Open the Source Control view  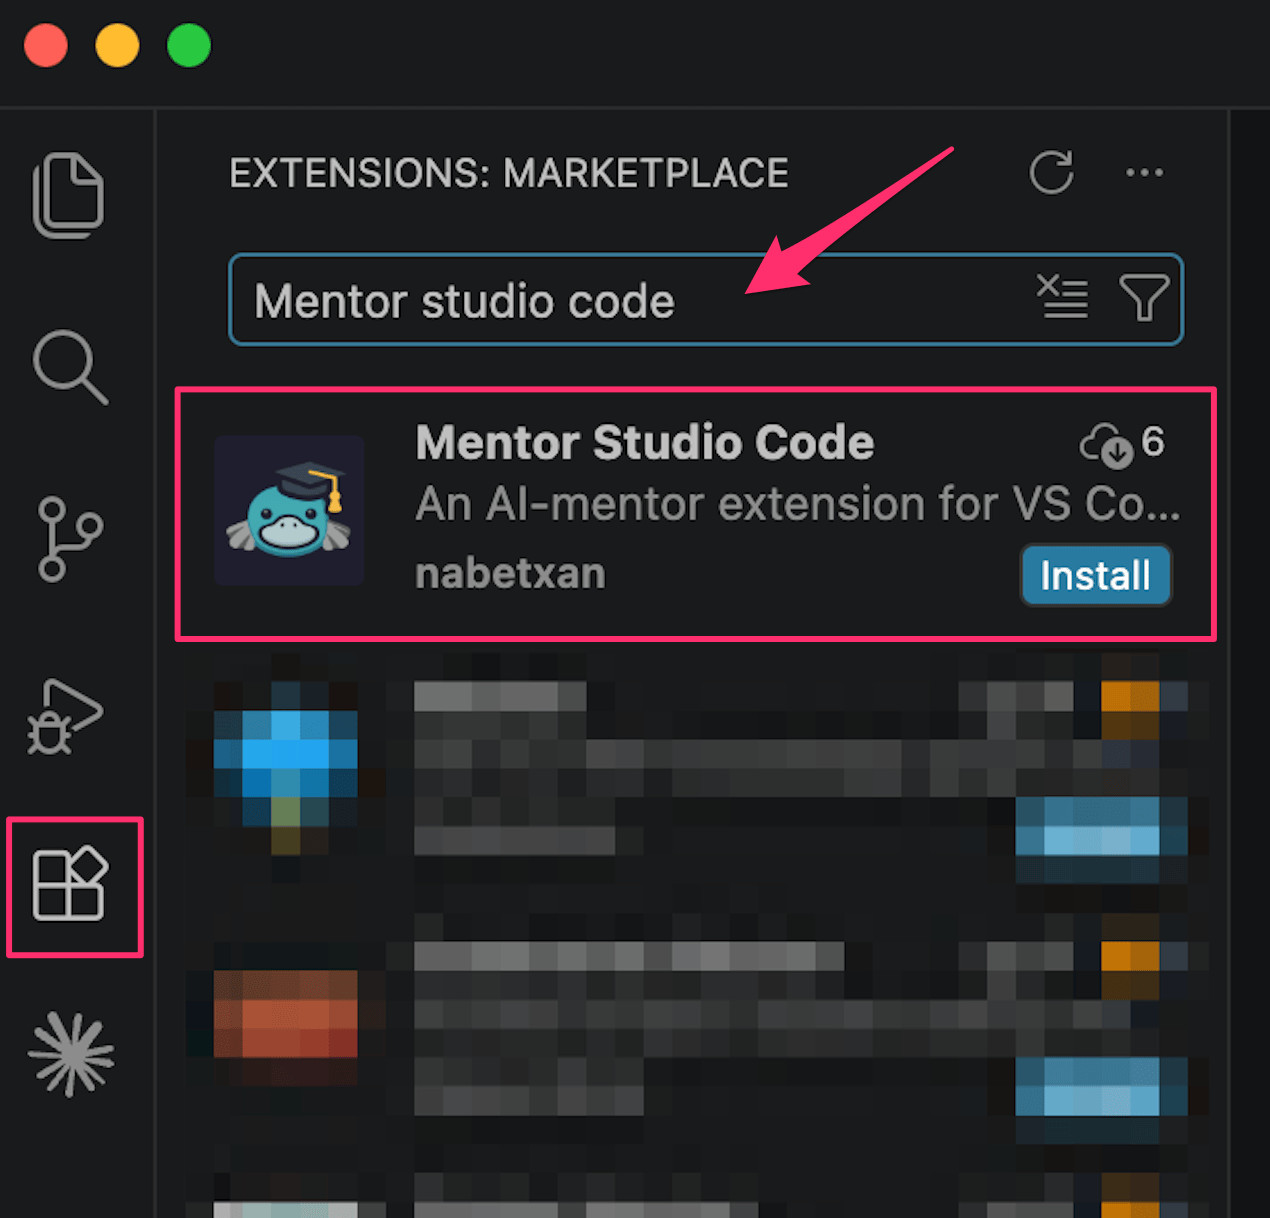69,539
